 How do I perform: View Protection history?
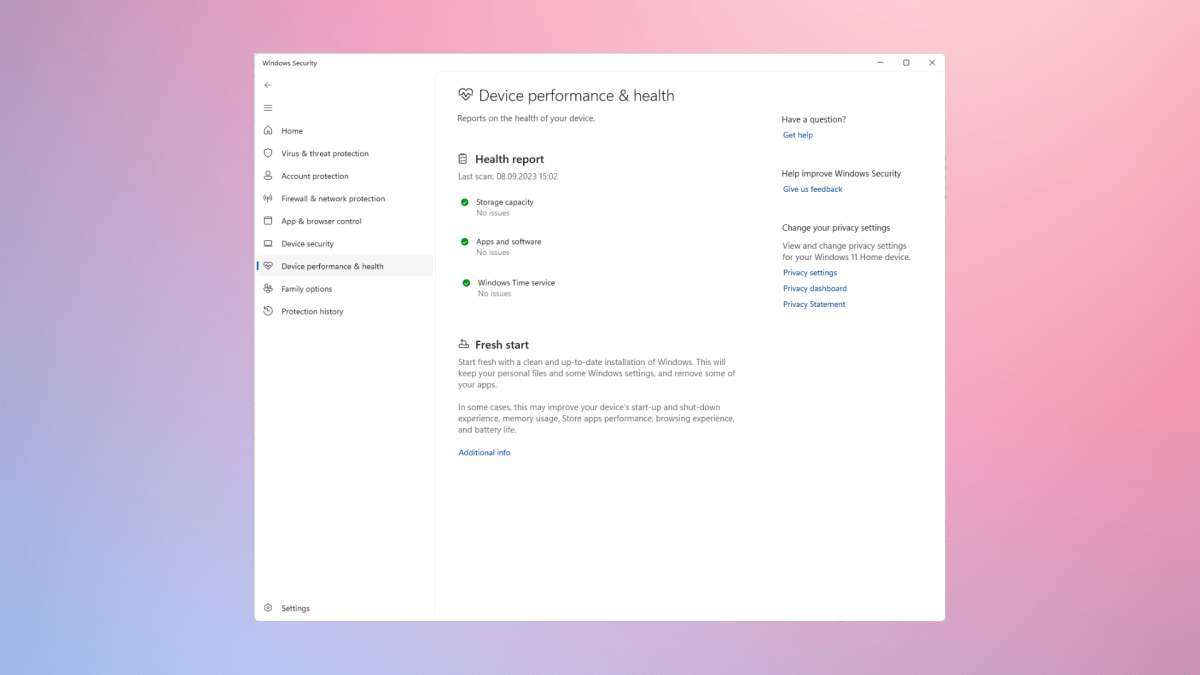pos(344,311)
